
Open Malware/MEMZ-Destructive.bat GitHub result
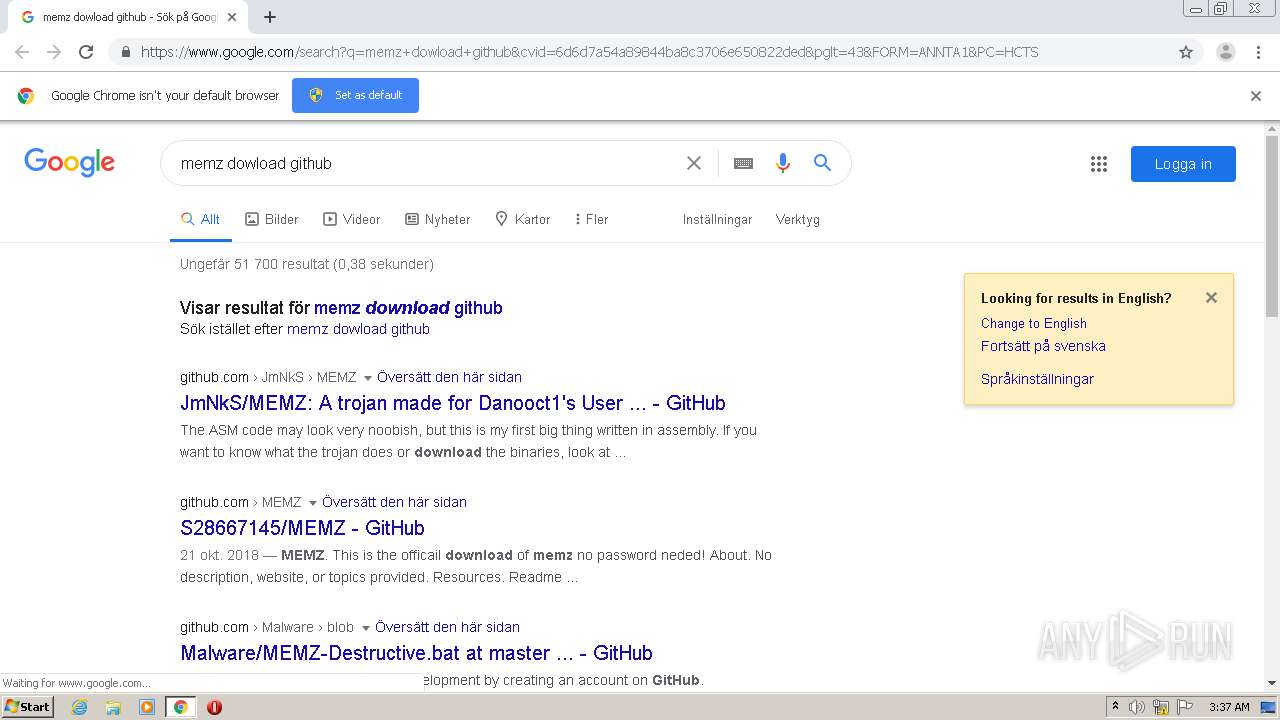(416, 653)
